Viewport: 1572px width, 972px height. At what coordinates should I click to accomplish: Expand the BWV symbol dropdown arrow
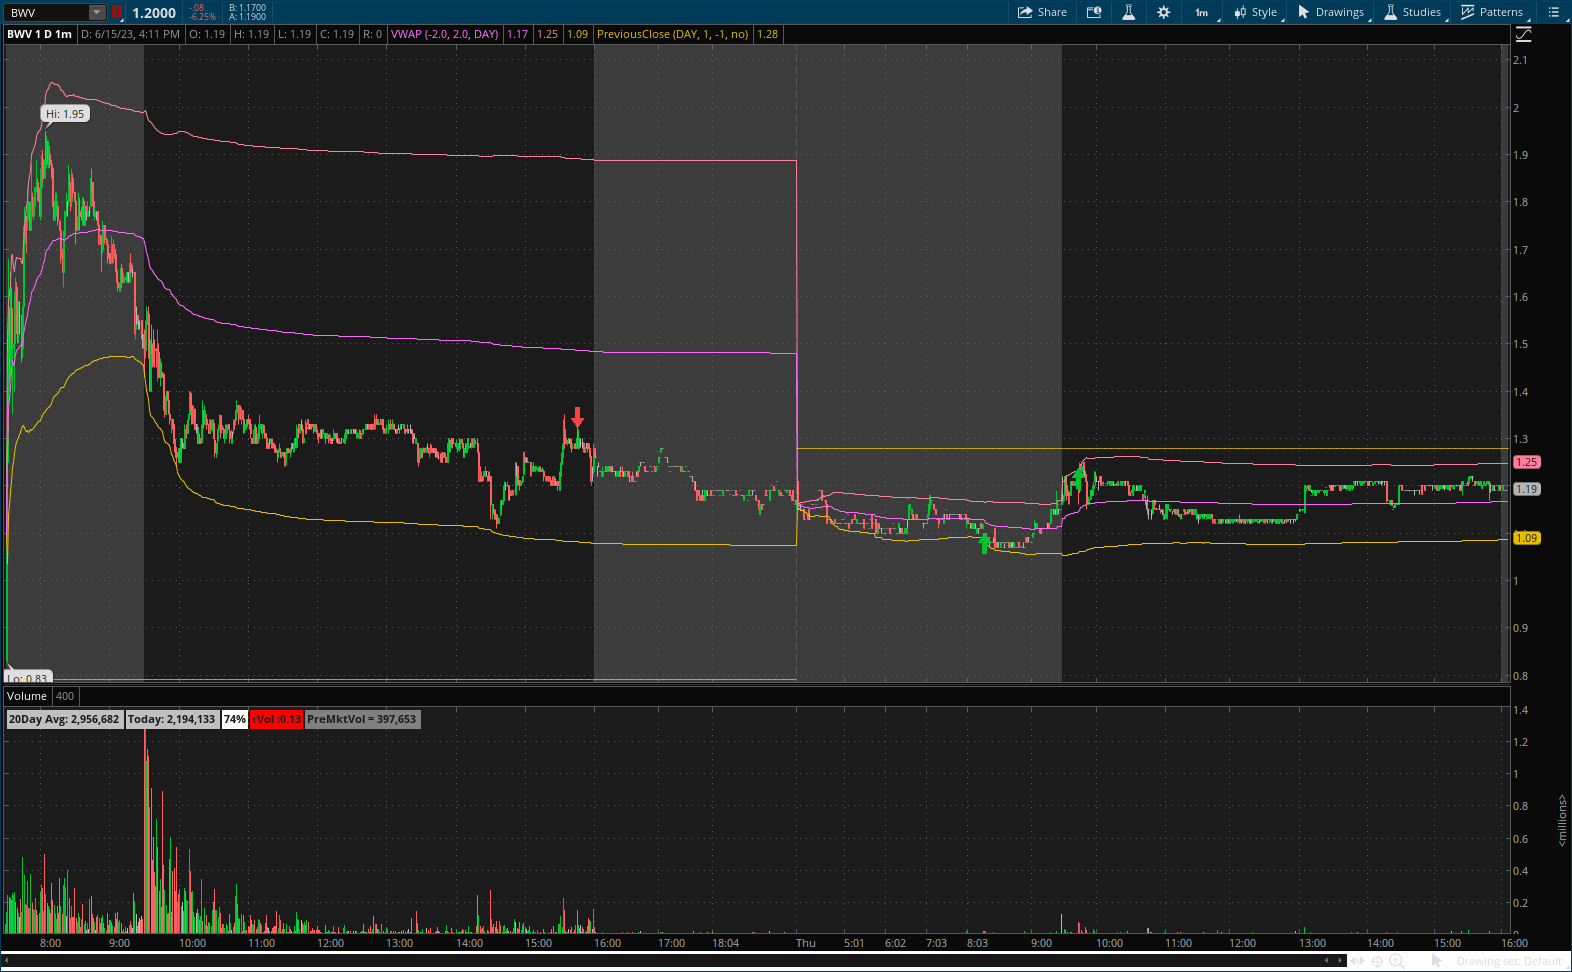tap(97, 12)
